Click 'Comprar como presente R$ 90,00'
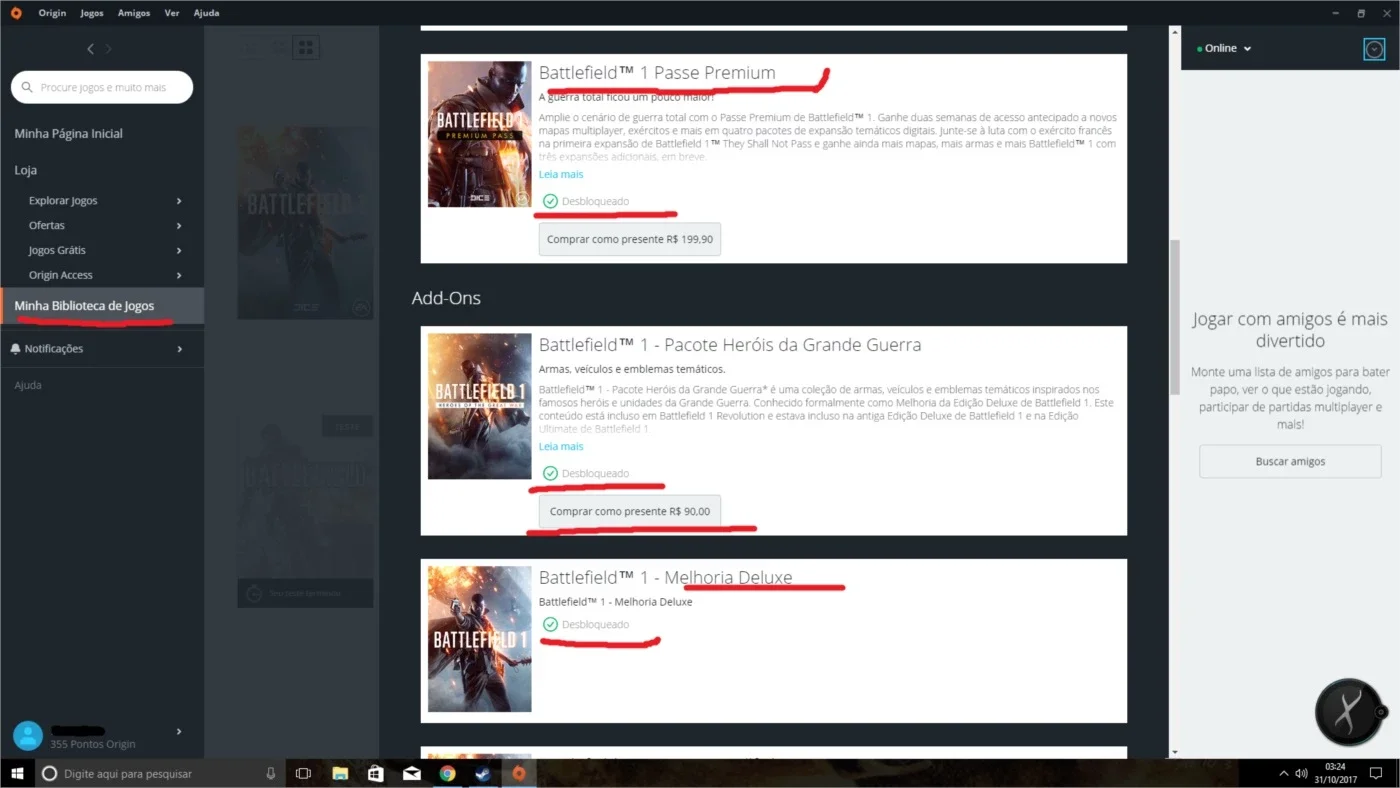Image resolution: width=1400 pixels, height=788 pixels. 630,511
